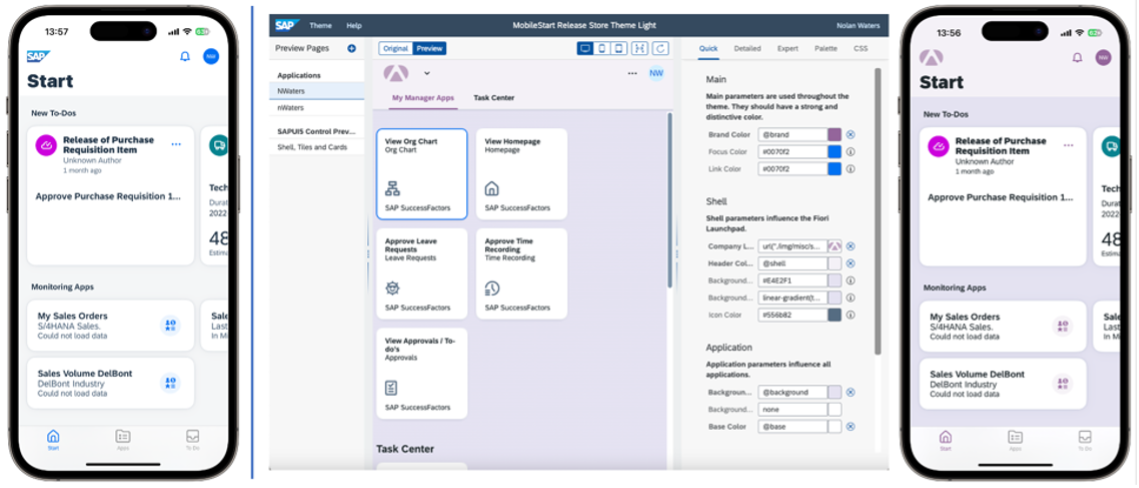Screen dimensions: 1139x488
Task: Select Preview view toggle
Action: (429, 49)
